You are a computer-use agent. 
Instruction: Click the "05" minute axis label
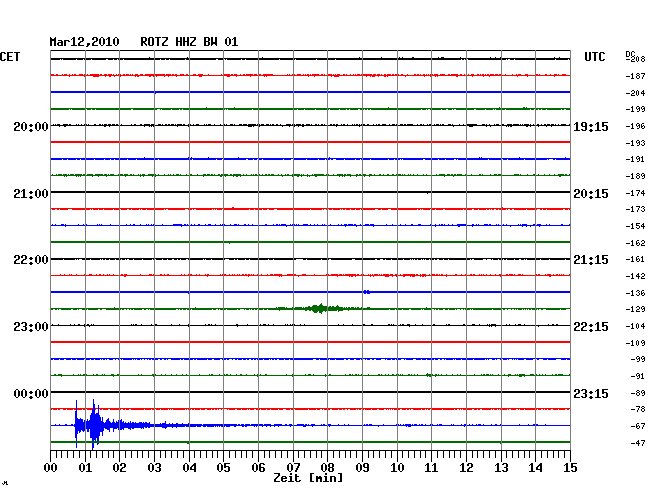click(x=223, y=468)
